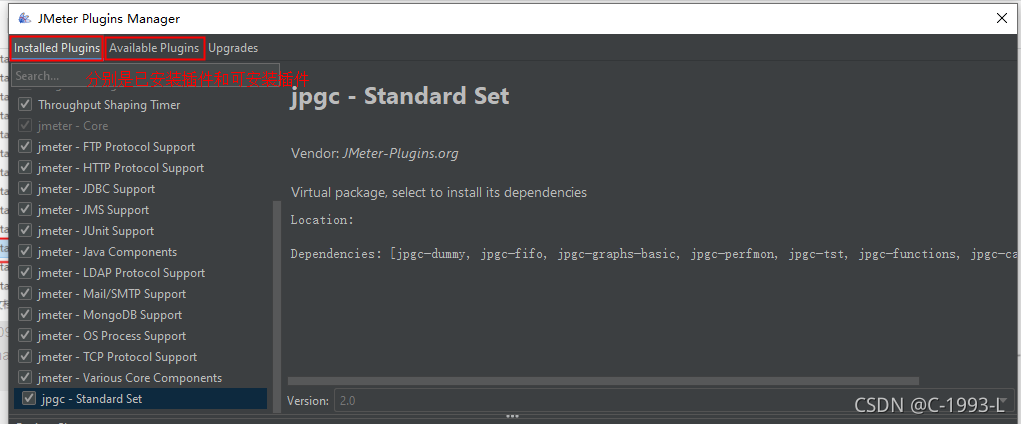The height and width of the screenshot is (424, 1021).
Task: Open the Upgrades tab
Action: (x=233, y=48)
